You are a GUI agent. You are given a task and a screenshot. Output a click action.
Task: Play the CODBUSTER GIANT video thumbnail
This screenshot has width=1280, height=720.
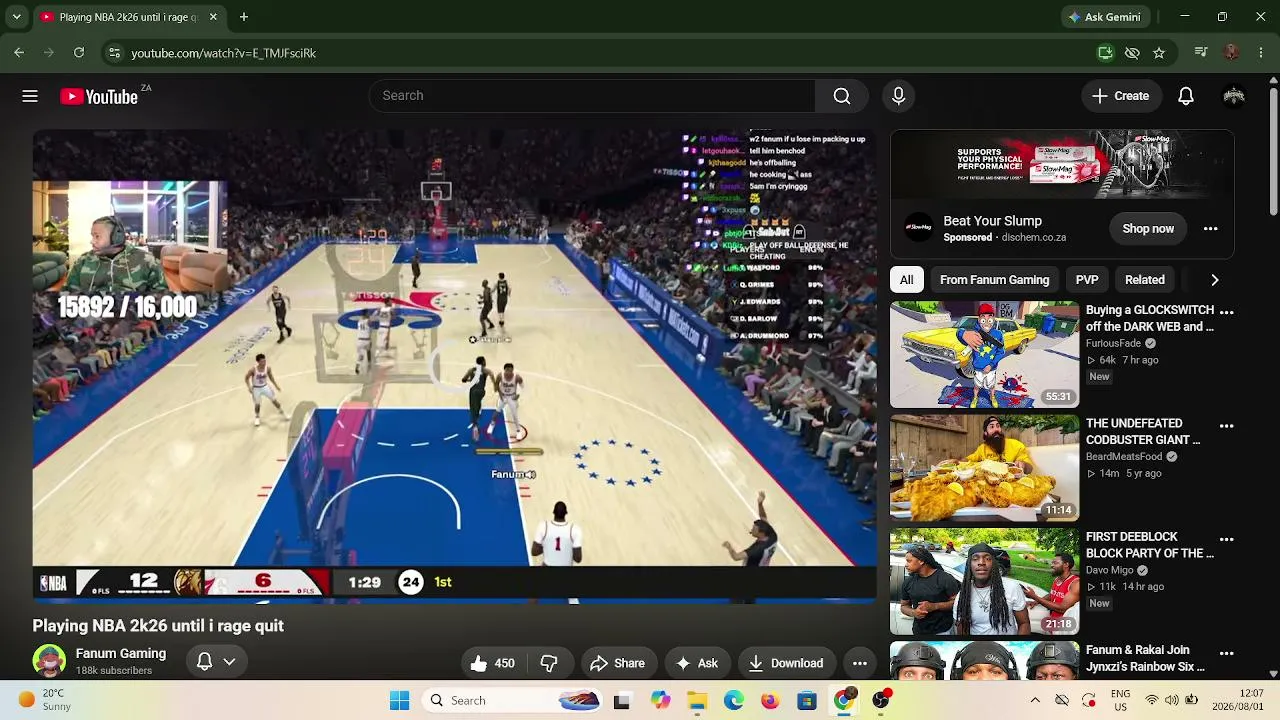click(x=985, y=468)
